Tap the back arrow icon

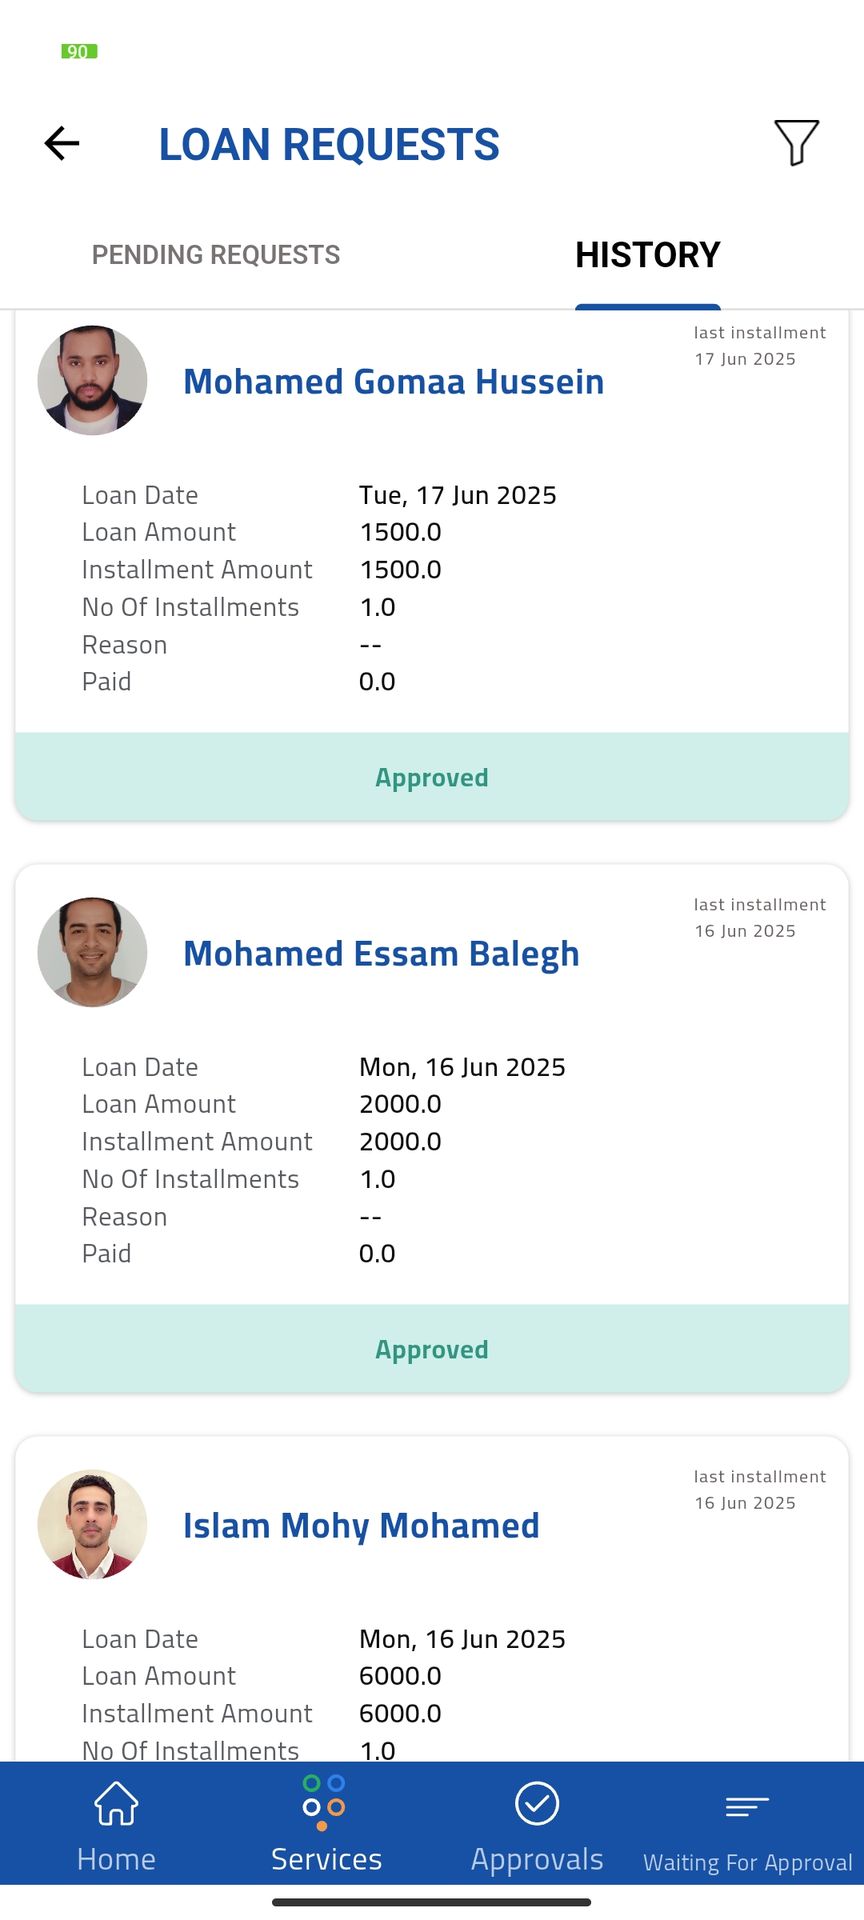pos(62,144)
